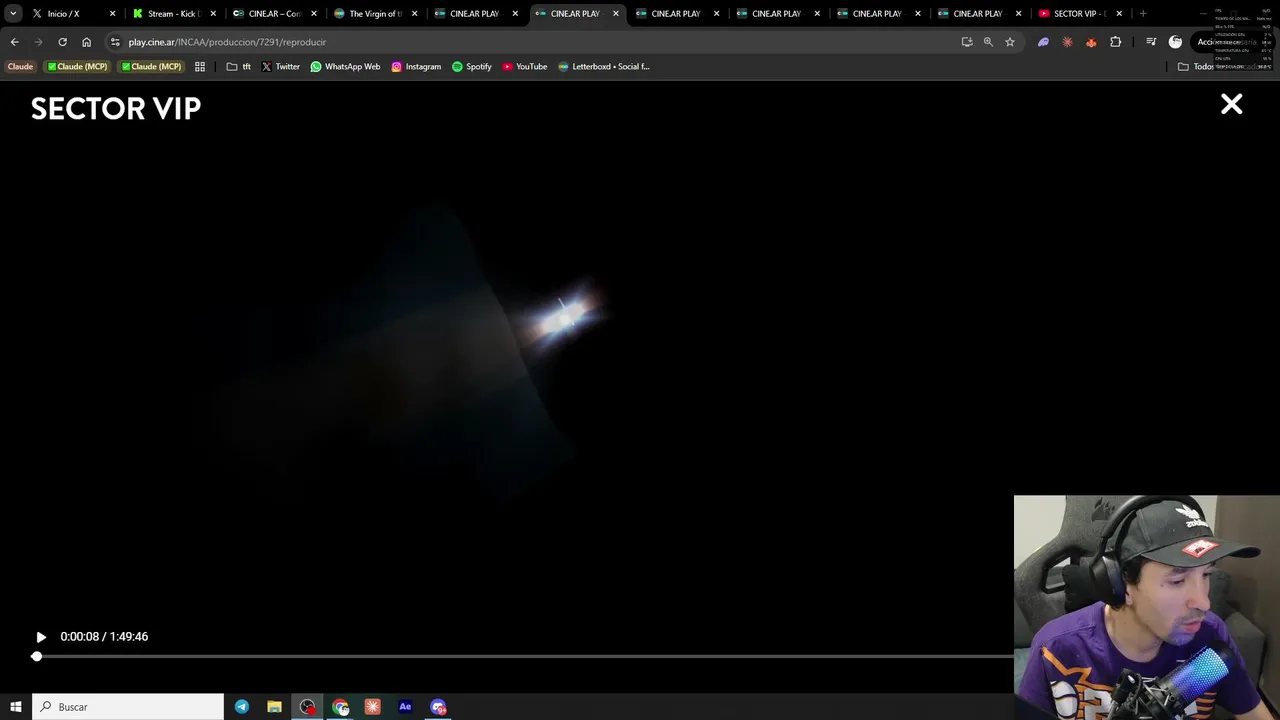Viewport: 1280px width, 720px height.
Task: Open the Windows Start menu
Action: coord(15,707)
